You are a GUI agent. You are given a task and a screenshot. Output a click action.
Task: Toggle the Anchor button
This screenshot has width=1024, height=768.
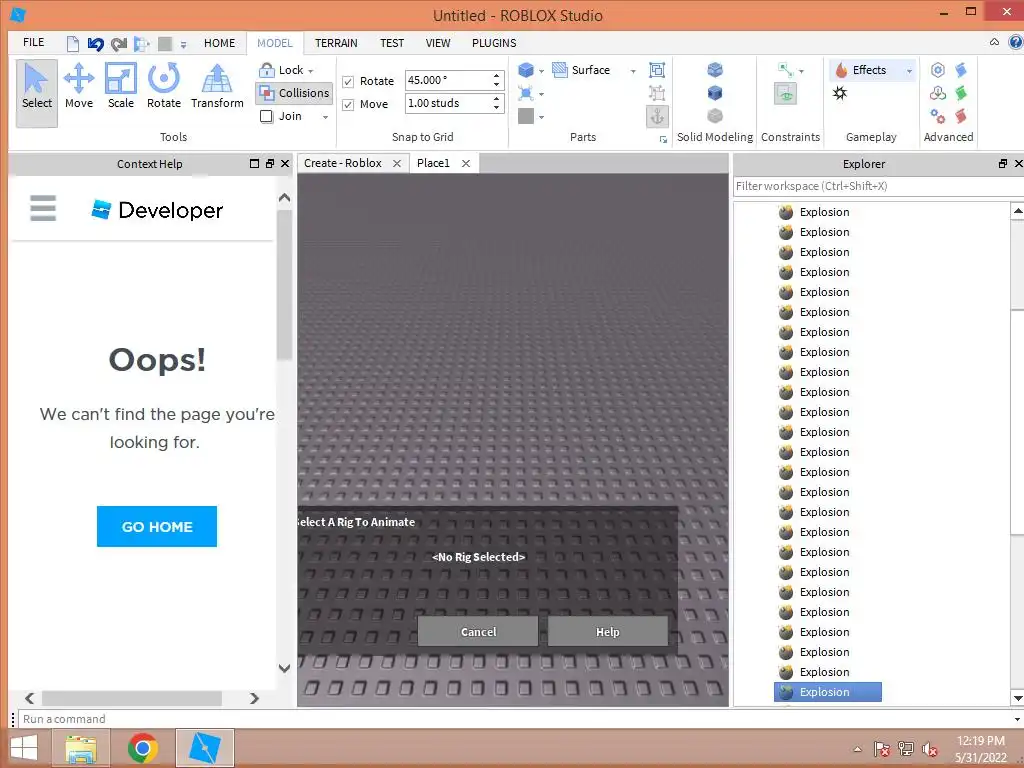[x=657, y=116]
